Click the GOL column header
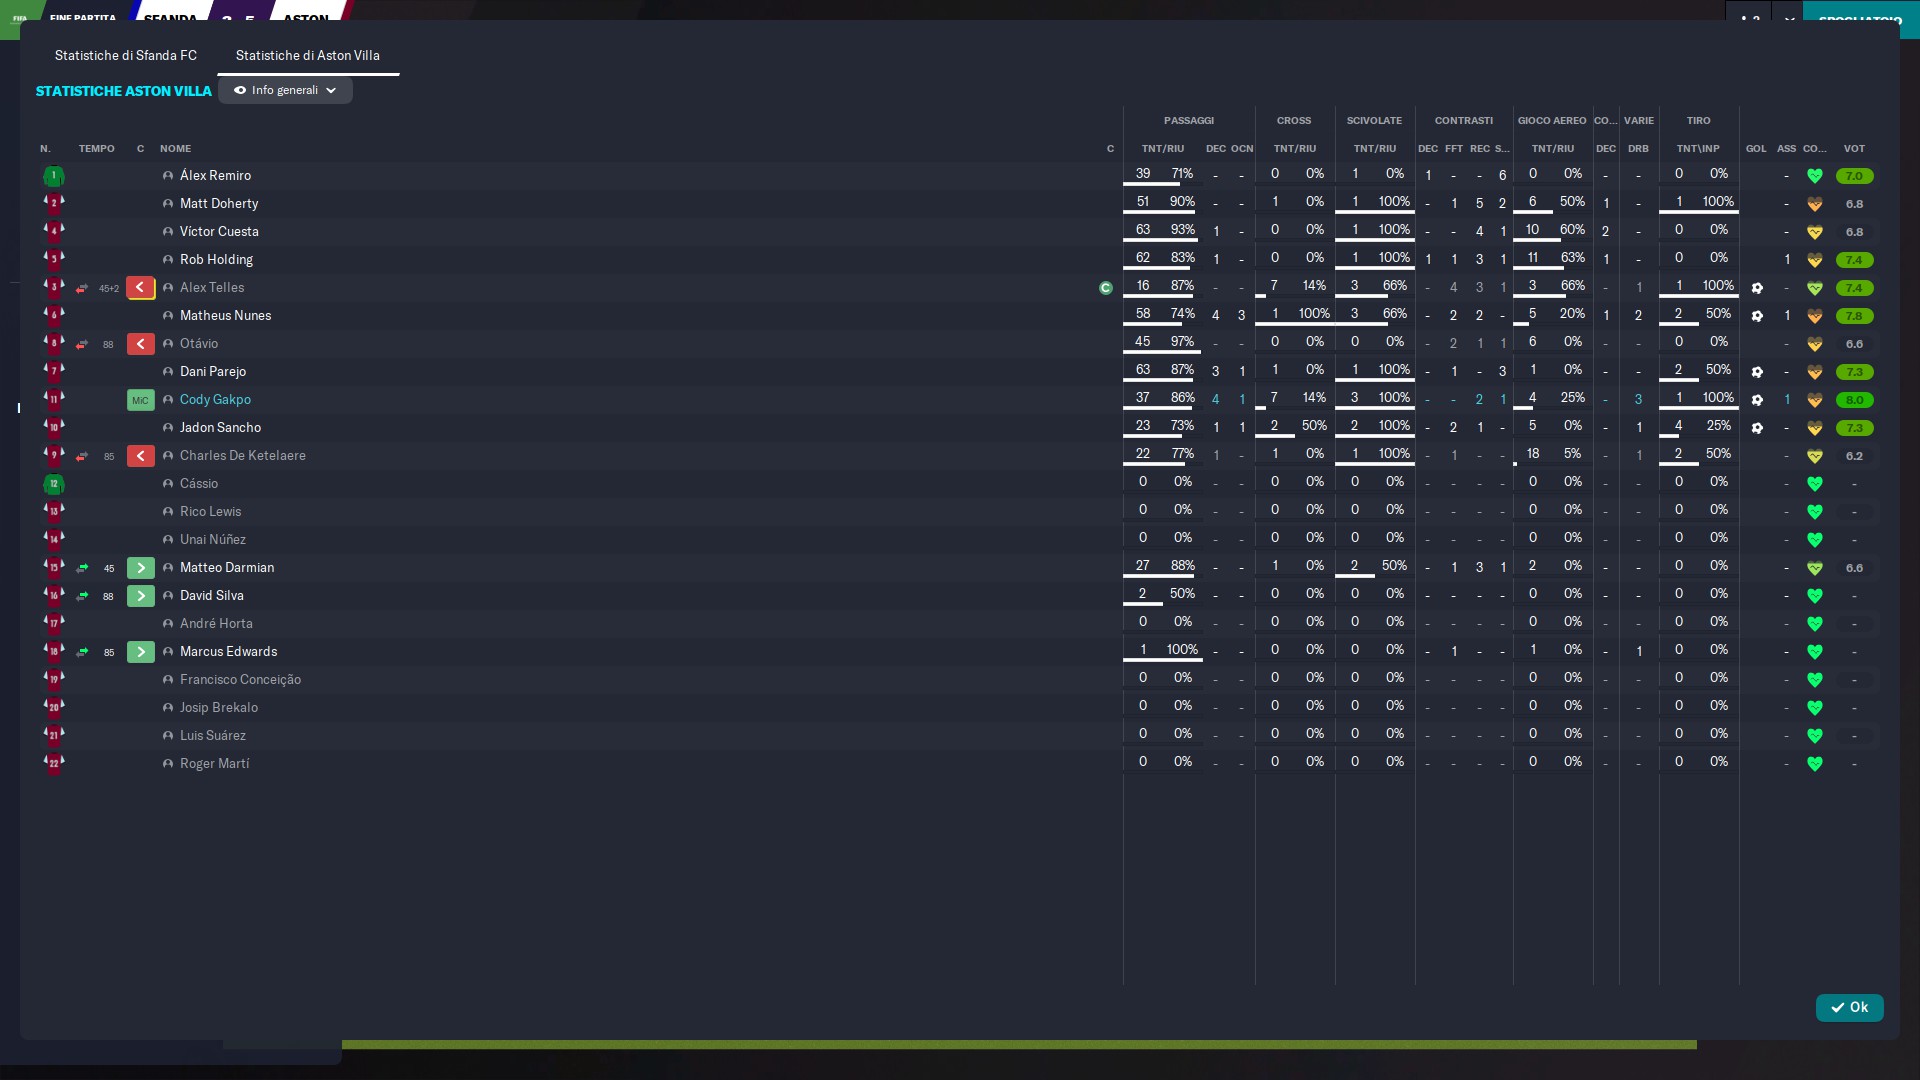Viewport: 1920px width, 1080px height. click(x=1755, y=148)
